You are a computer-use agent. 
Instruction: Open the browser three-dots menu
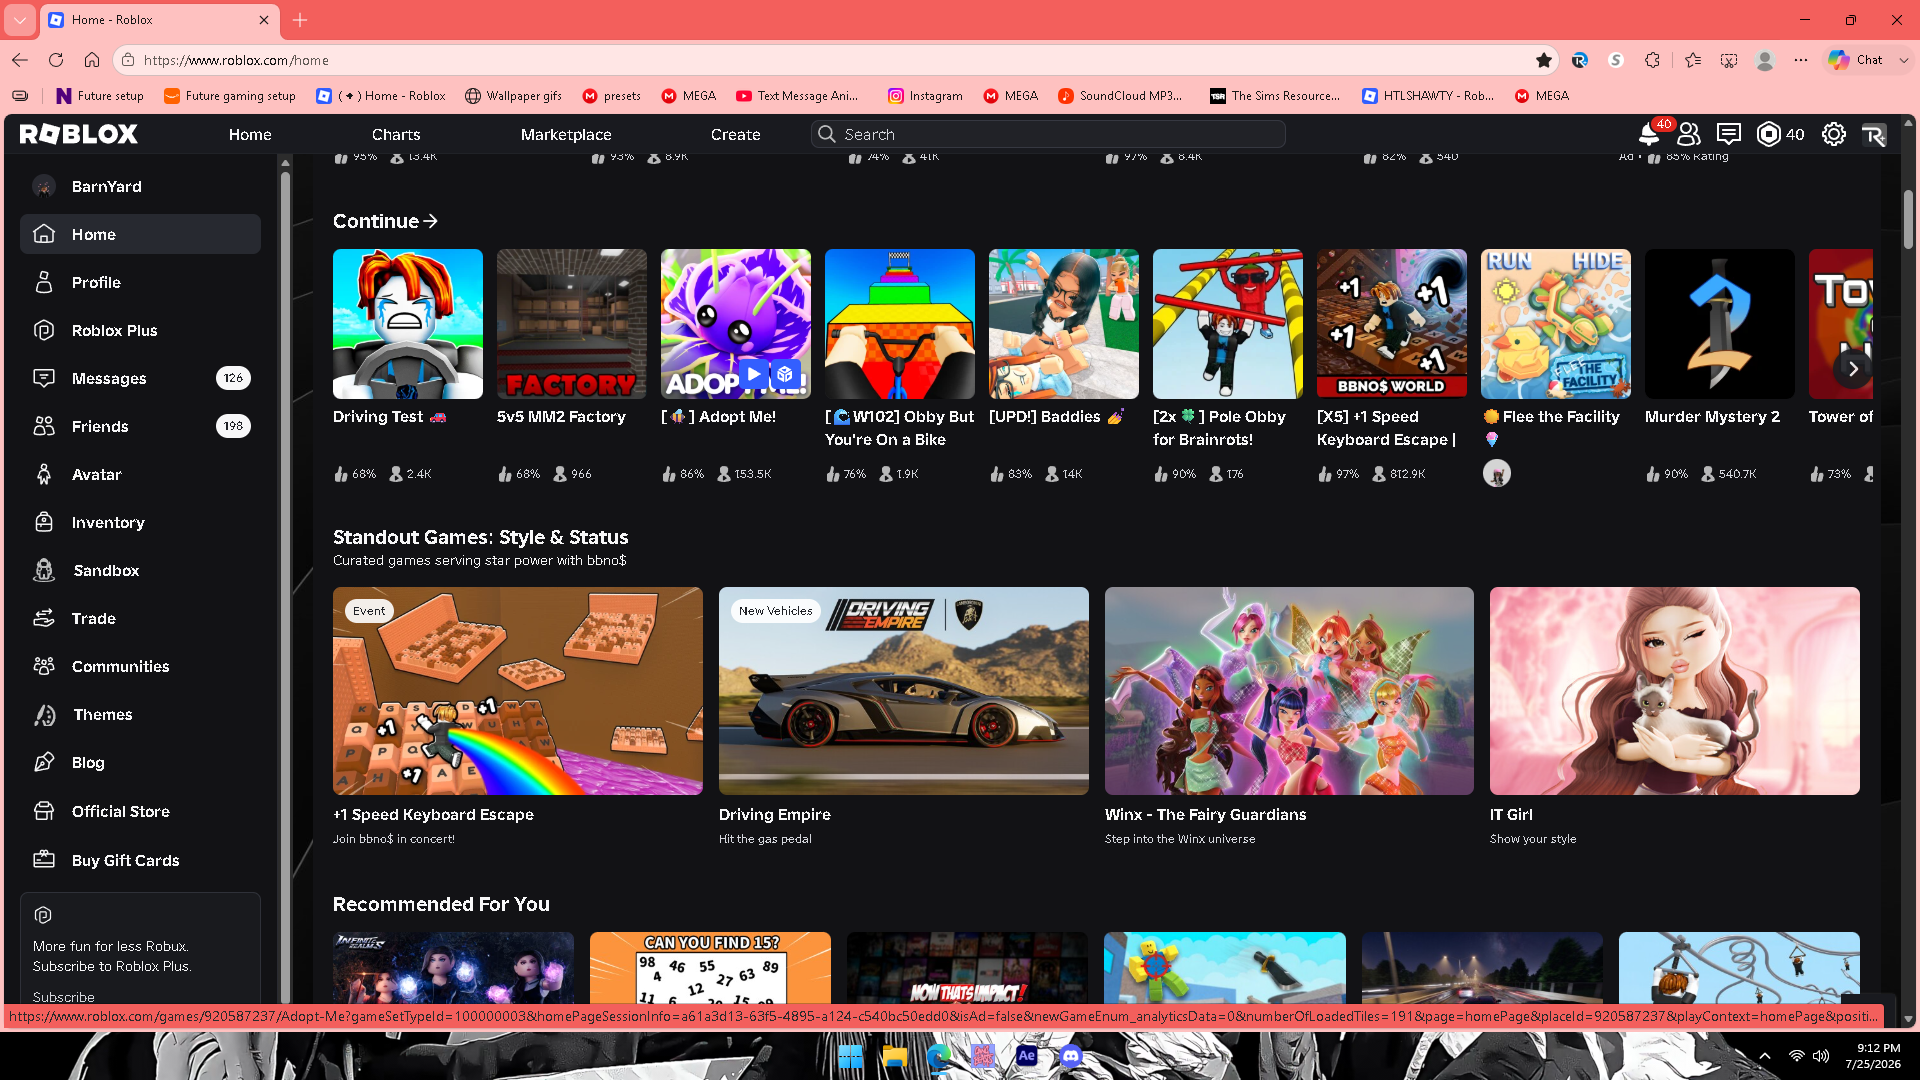1801,60
